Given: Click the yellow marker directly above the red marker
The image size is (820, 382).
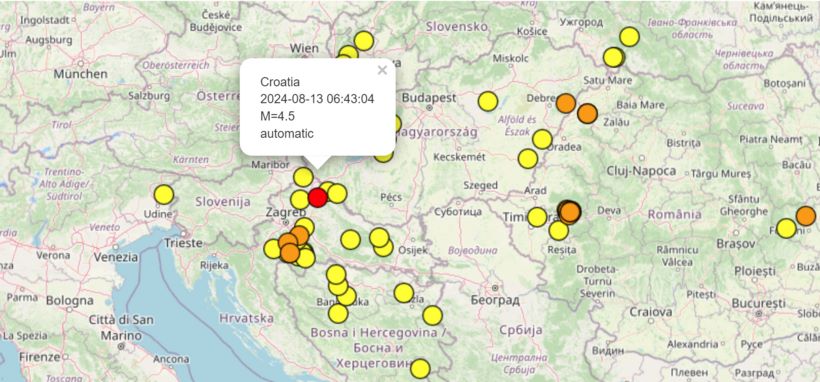Looking at the screenshot, I should (303, 177).
